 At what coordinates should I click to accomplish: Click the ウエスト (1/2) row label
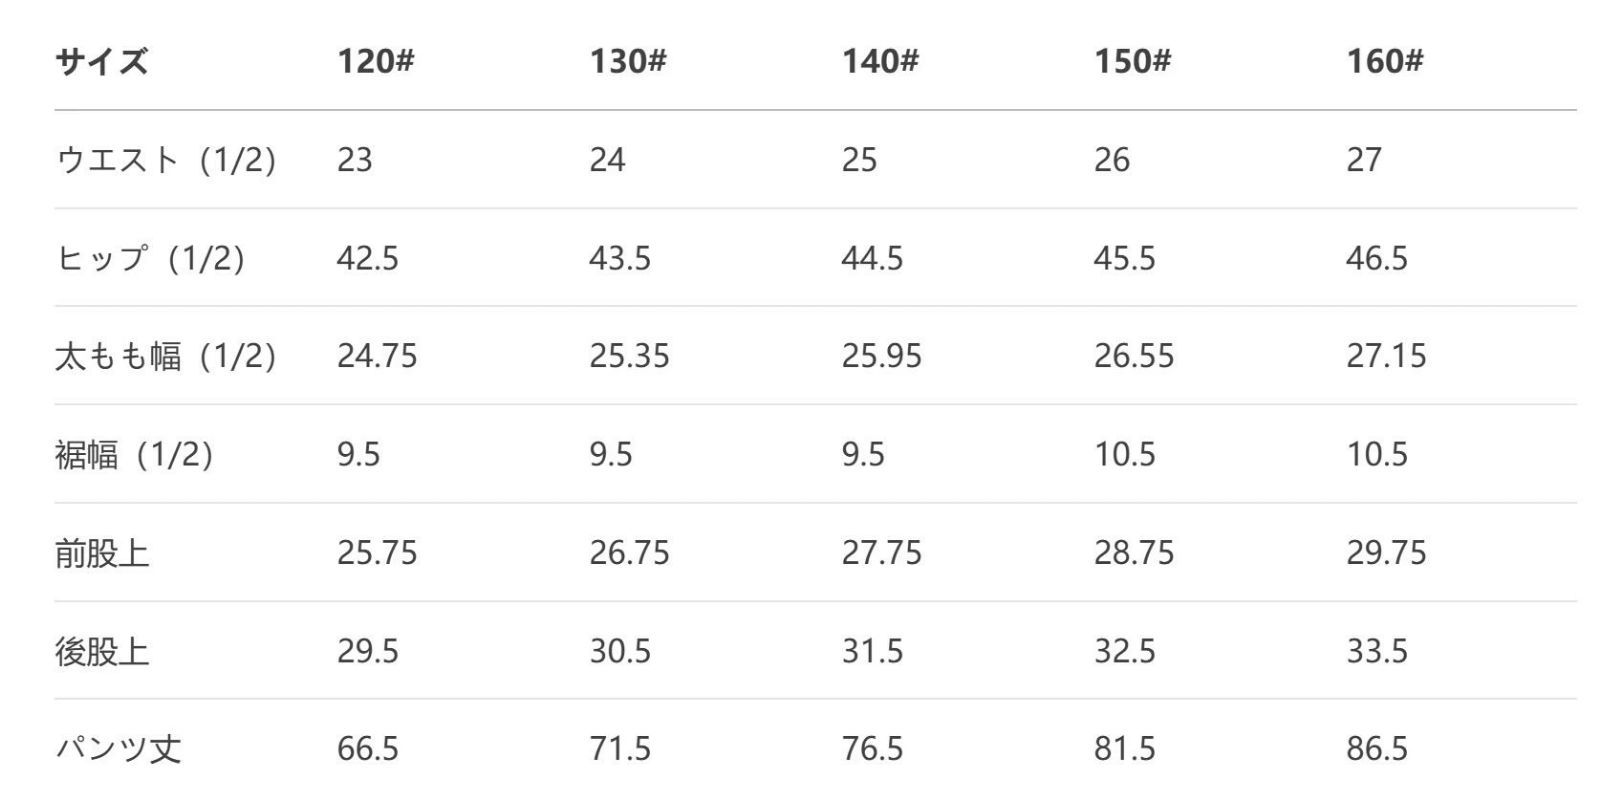[166, 160]
